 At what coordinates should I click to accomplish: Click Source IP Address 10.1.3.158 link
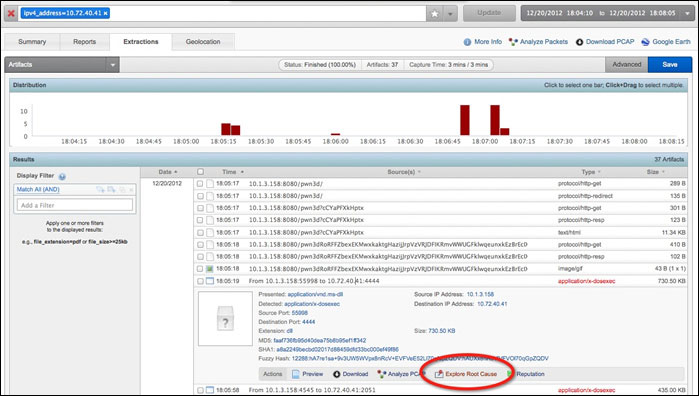[480, 294]
